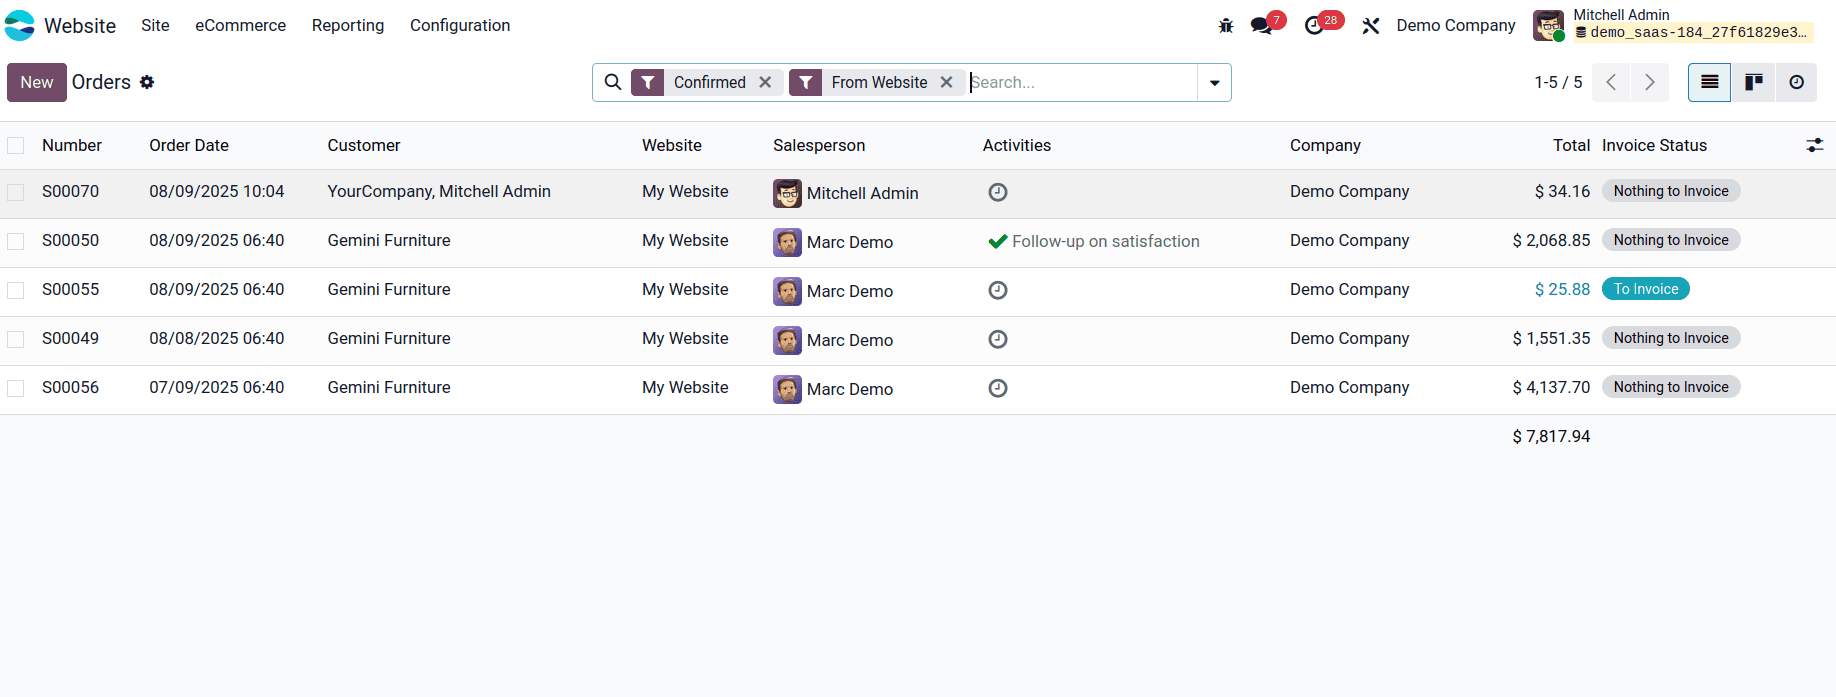This screenshot has width=1836, height=697.
Task: Select checkbox for order S00049
Action: pyautogui.click(x=16, y=339)
